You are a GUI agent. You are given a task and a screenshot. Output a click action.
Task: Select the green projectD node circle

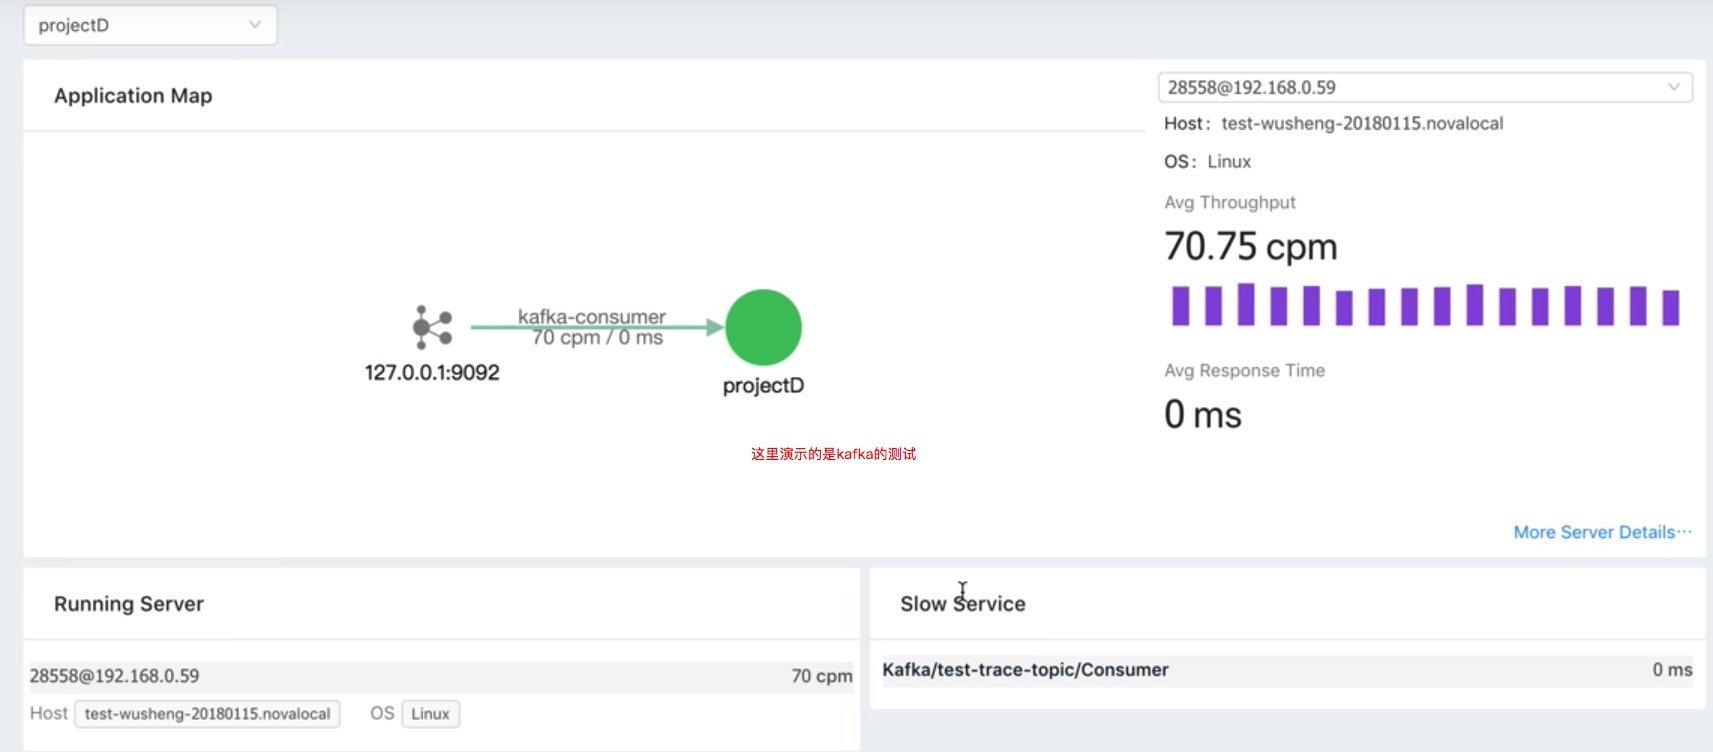tap(763, 327)
